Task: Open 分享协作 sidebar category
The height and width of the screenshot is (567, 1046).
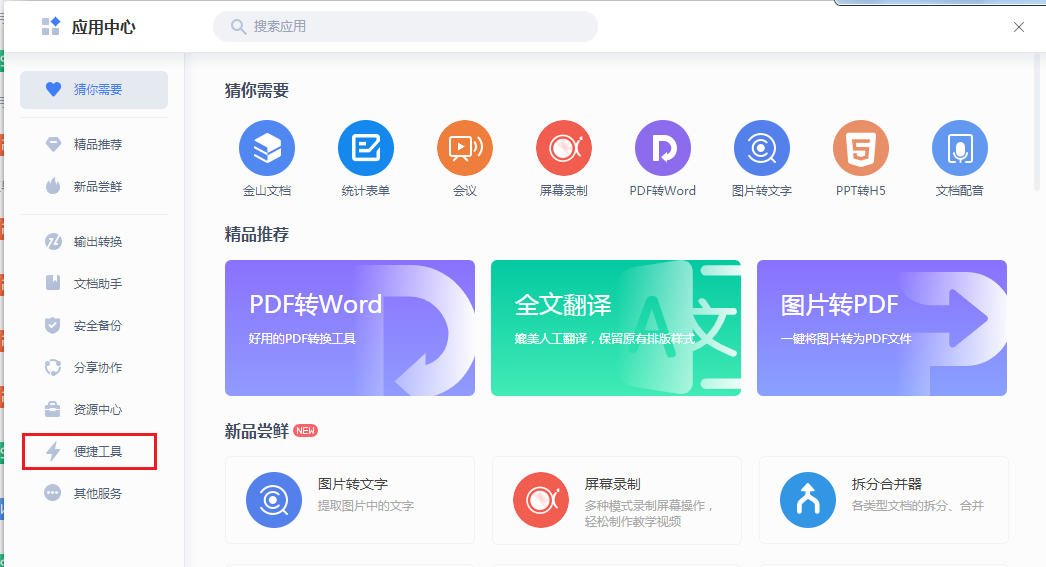Action: tap(94, 368)
